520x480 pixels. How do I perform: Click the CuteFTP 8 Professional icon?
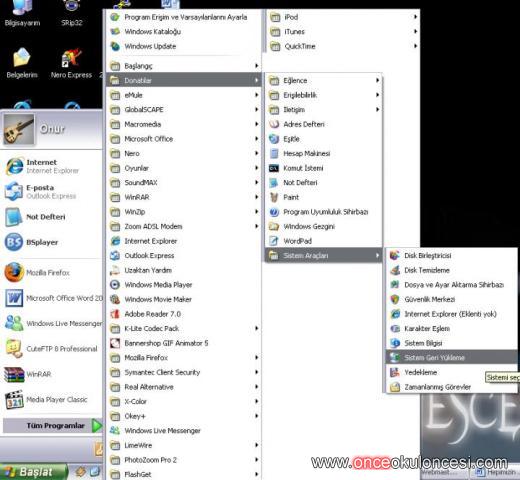(x=14, y=349)
